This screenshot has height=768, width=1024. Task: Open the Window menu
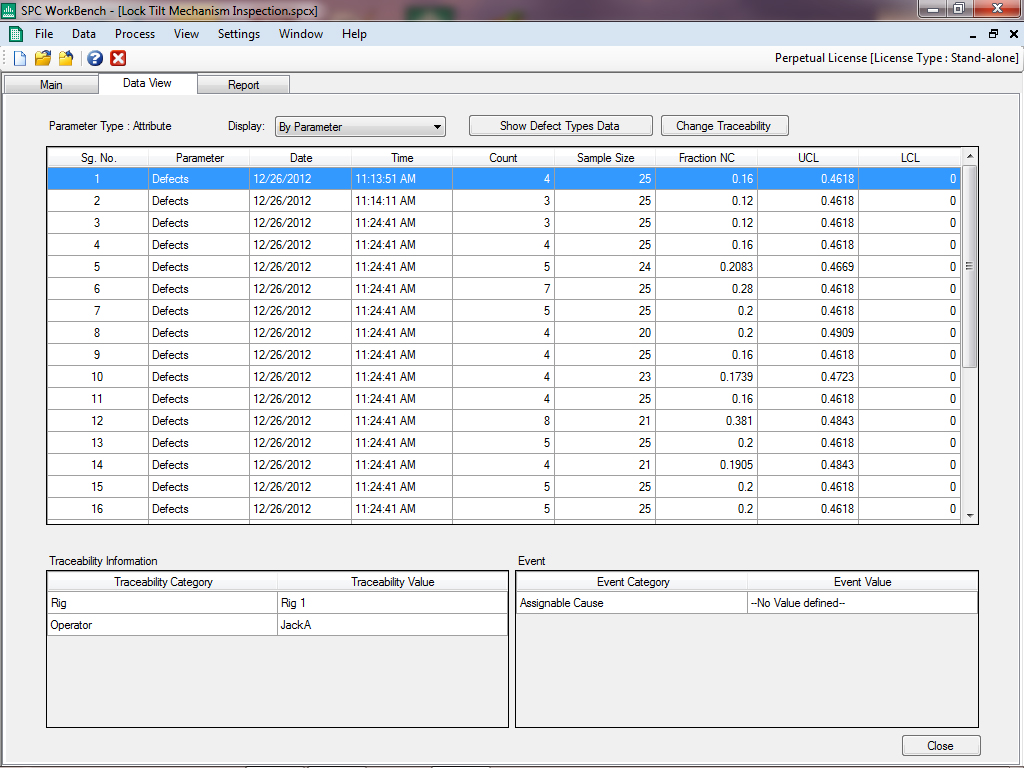click(301, 34)
